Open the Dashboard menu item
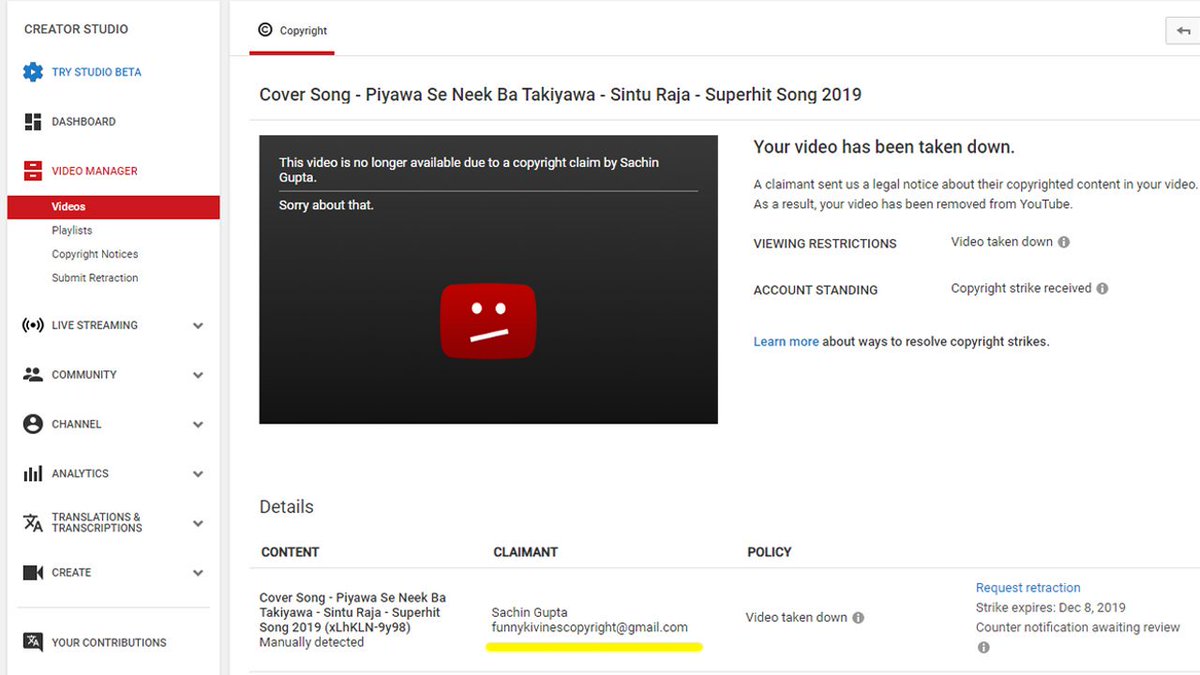This screenshot has height=675, width=1200. [84, 122]
